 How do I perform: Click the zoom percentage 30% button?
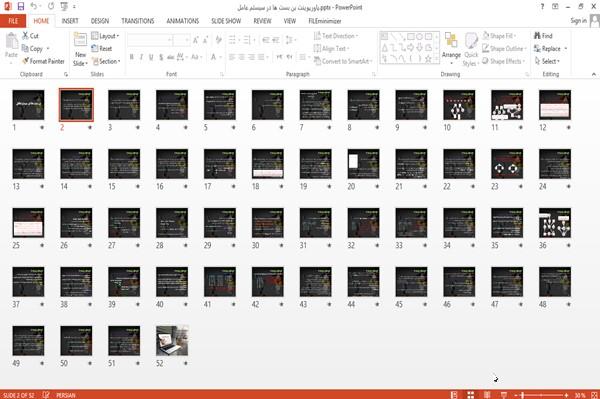coord(580,395)
